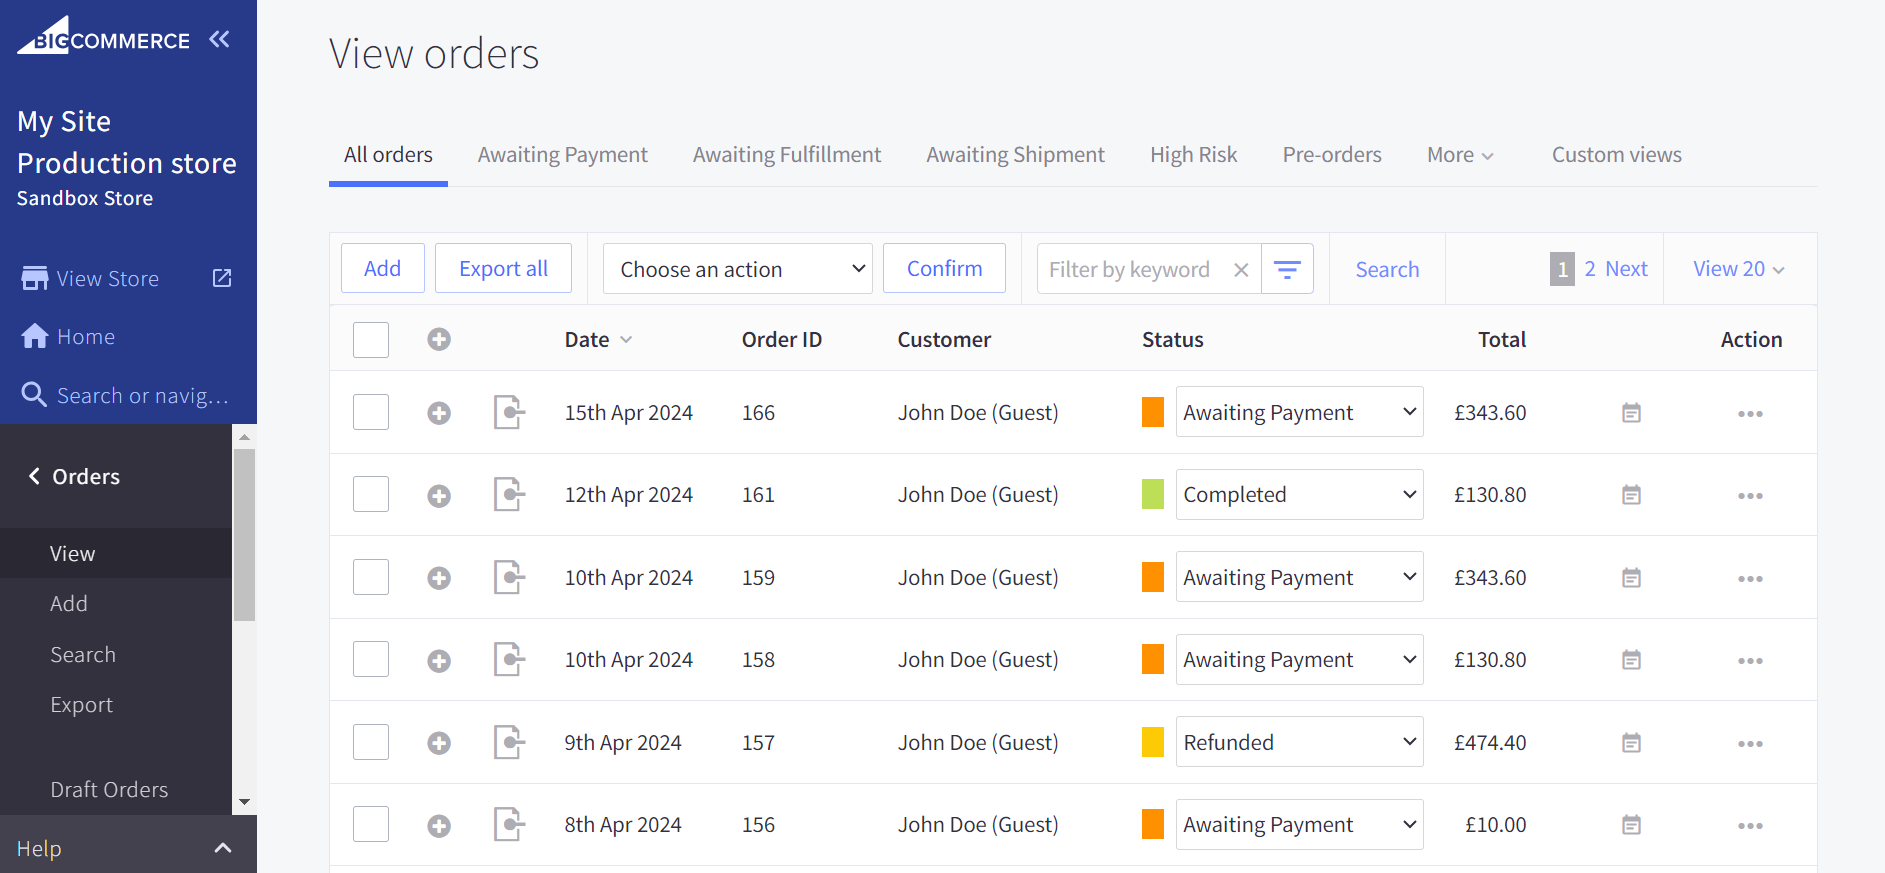Expand all orders with header plus icon
Image resolution: width=1885 pixels, height=873 pixels.
pos(439,340)
